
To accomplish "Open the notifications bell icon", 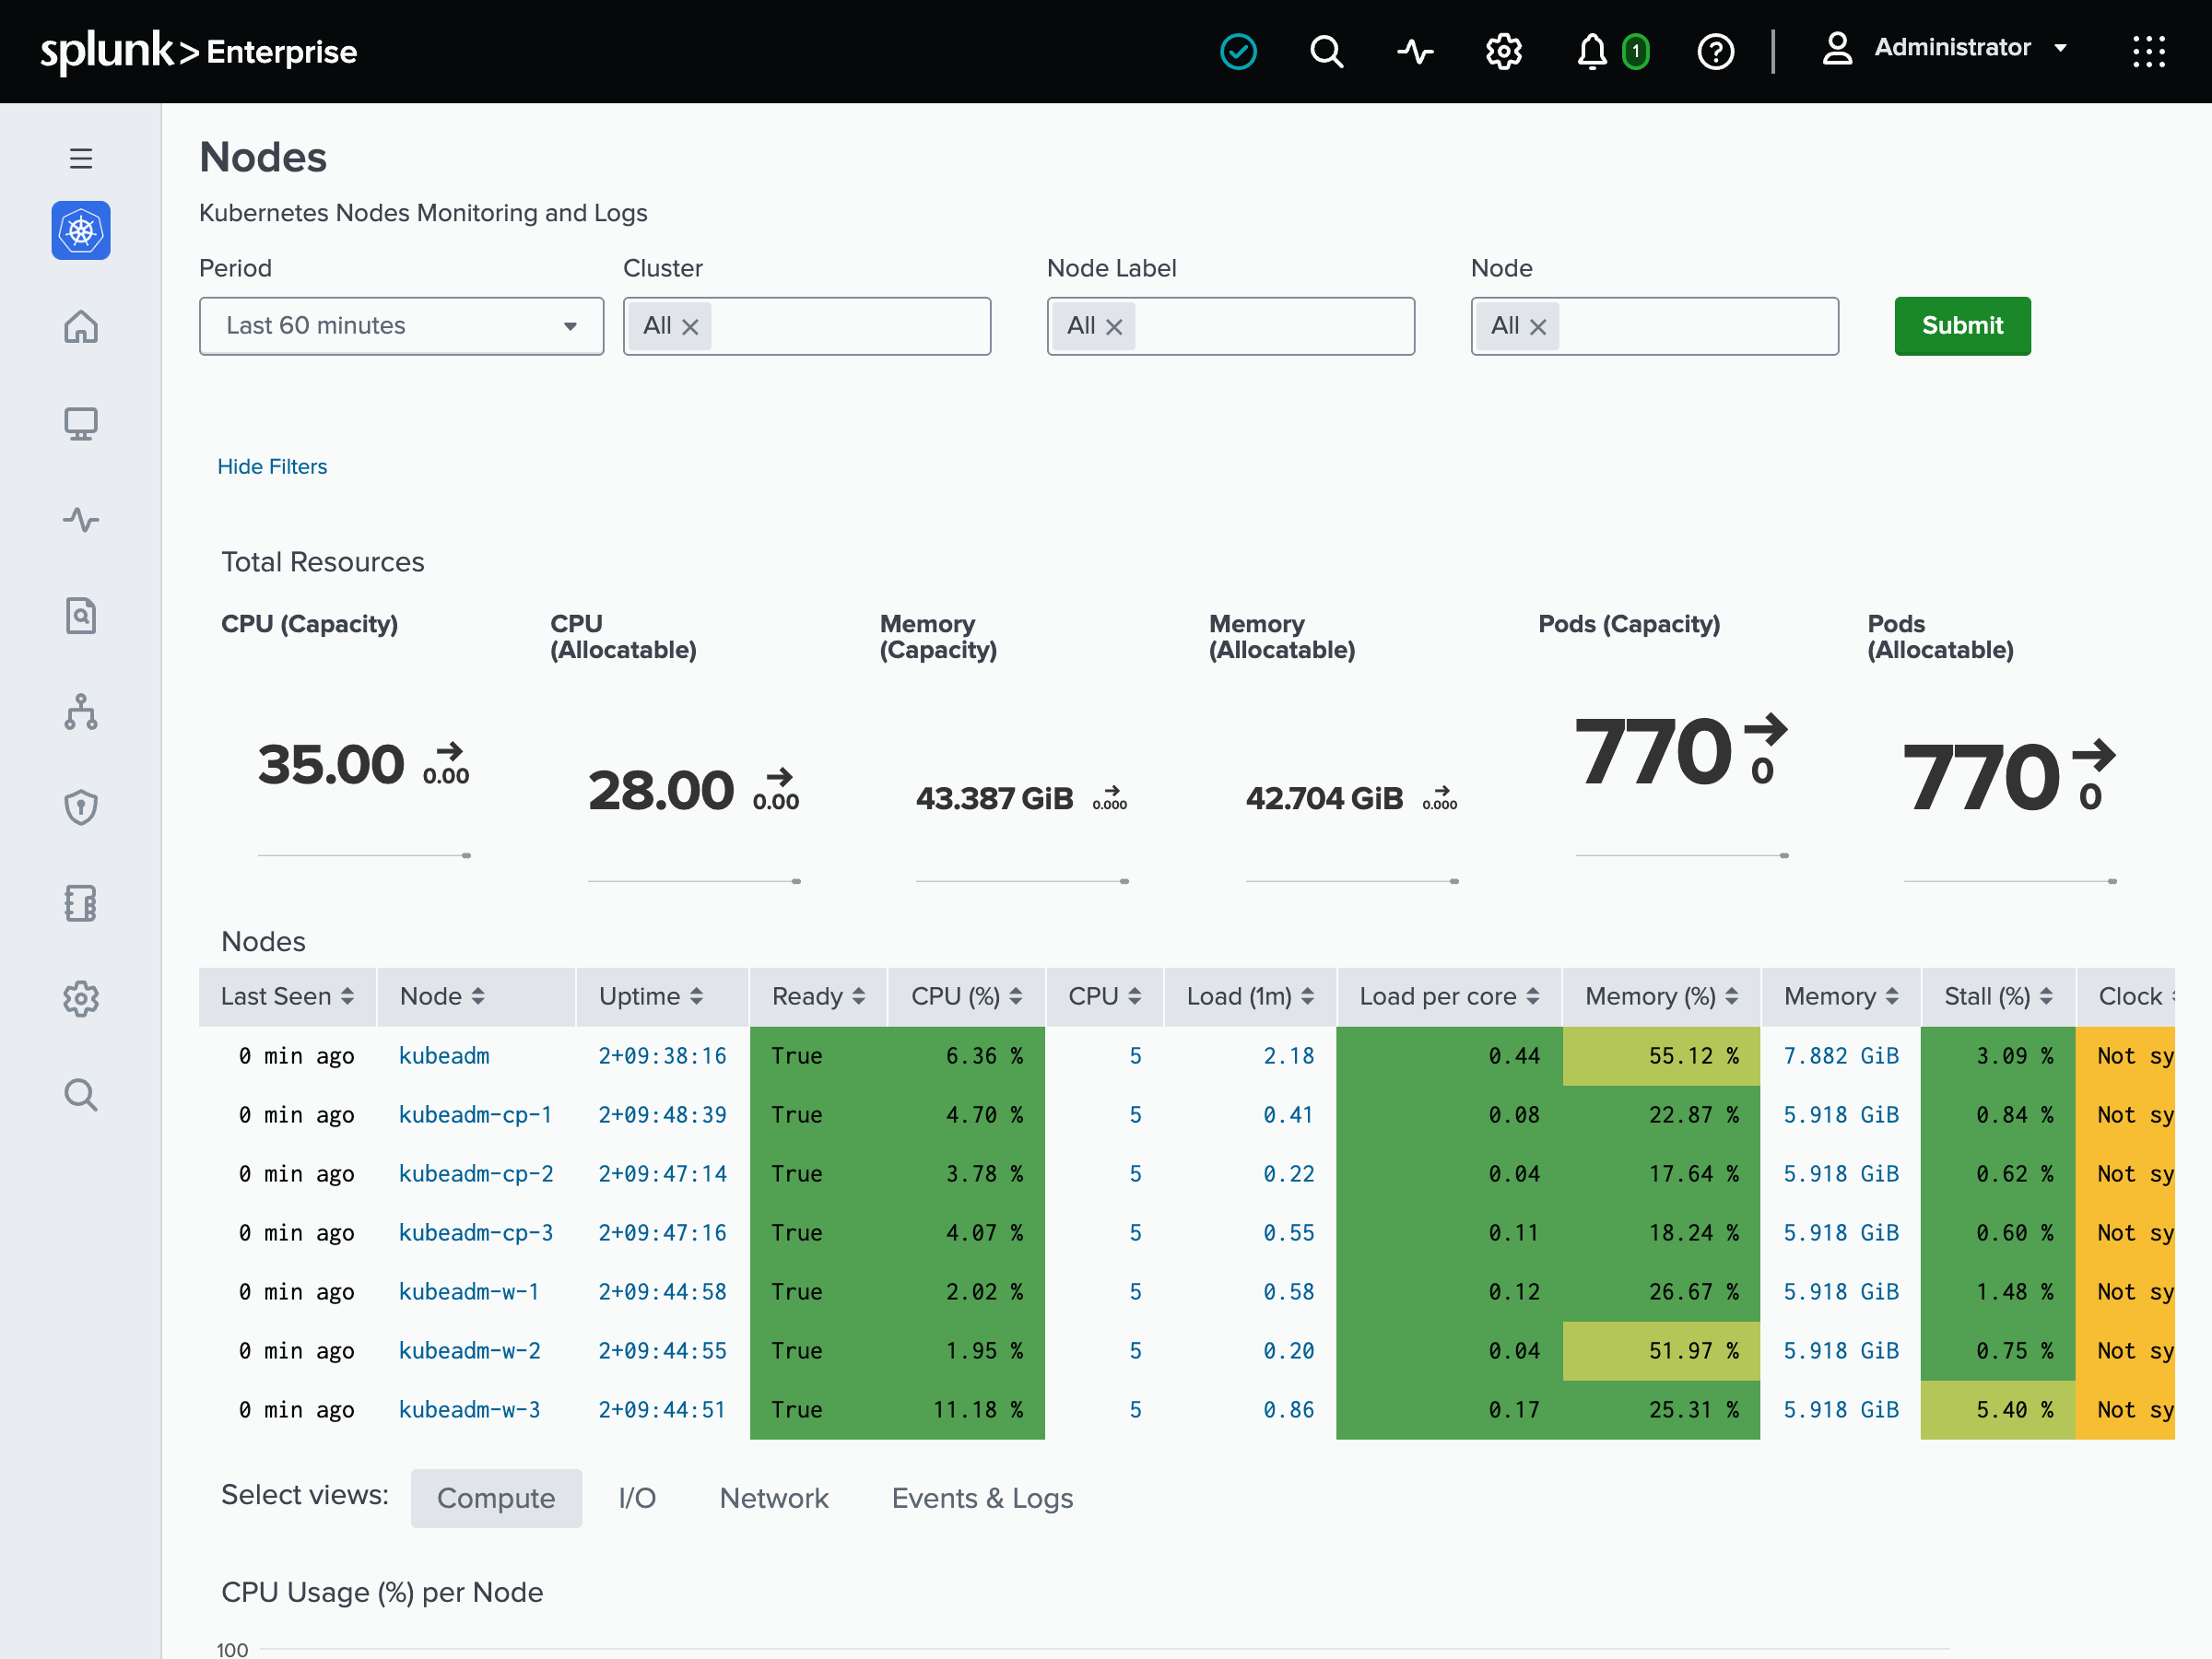I will tap(1592, 51).
